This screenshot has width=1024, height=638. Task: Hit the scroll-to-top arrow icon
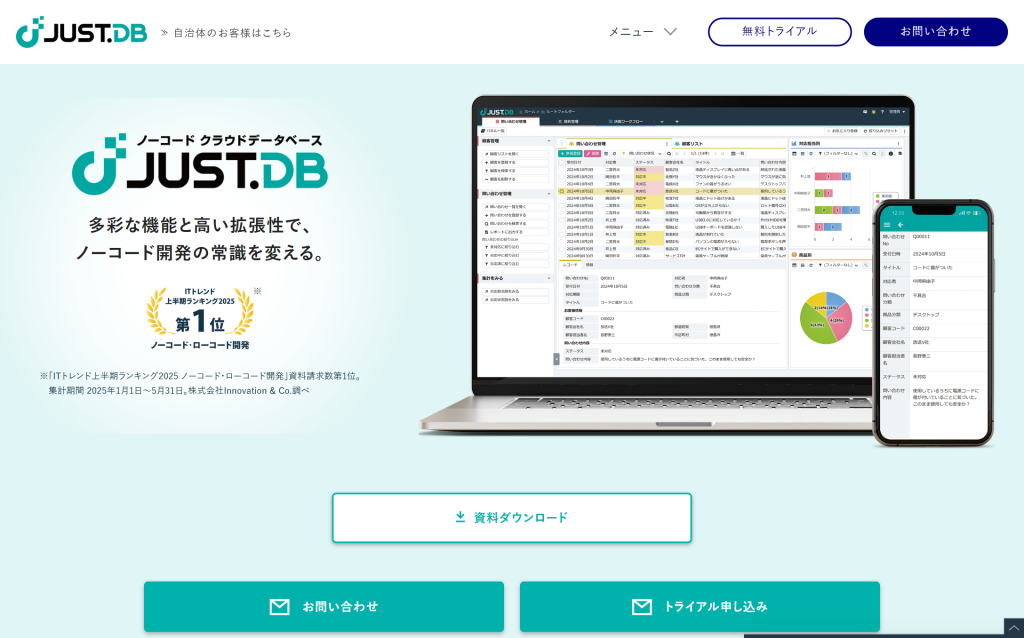[1013, 628]
